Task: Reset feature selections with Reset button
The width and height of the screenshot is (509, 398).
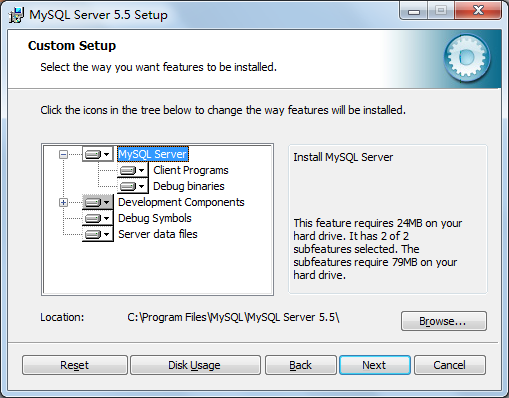Action: point(75,365)
